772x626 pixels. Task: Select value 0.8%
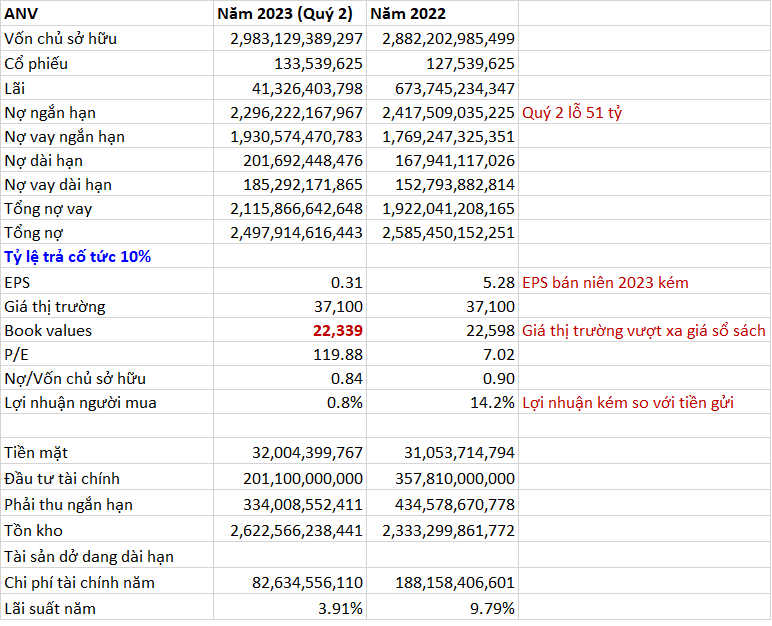pos(345,403)
